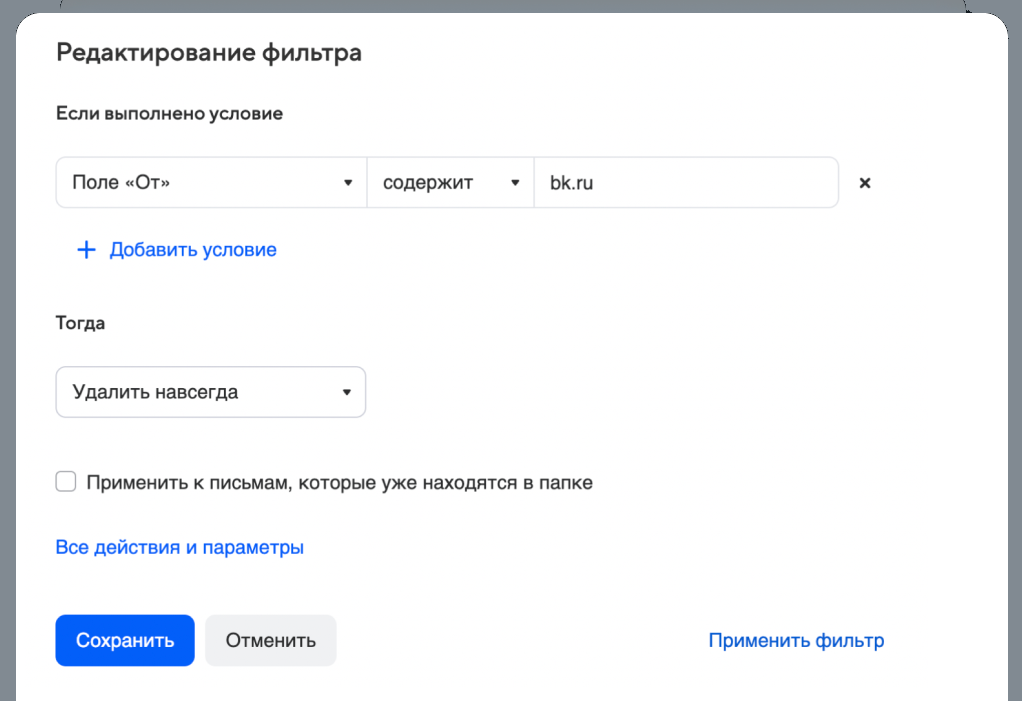Click the Если выполнено условие section label
1022x701 pixels.
(169, 114)
